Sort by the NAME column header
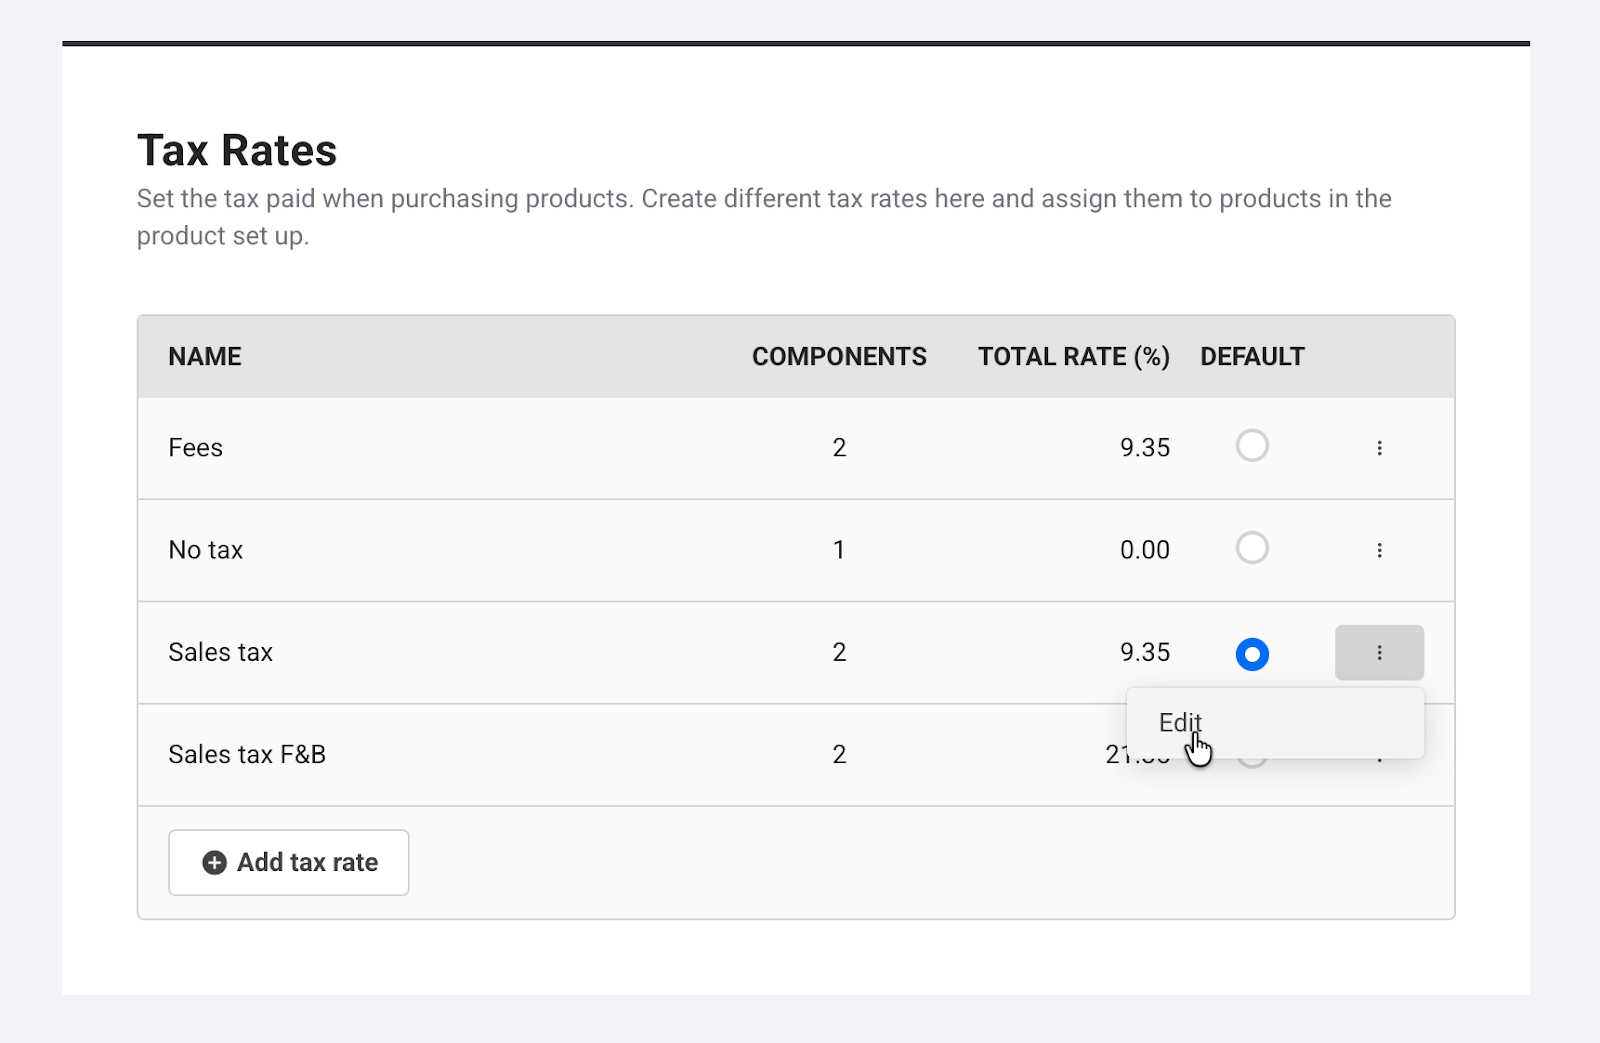1600x1043 pixels. (x=205, y=357)
